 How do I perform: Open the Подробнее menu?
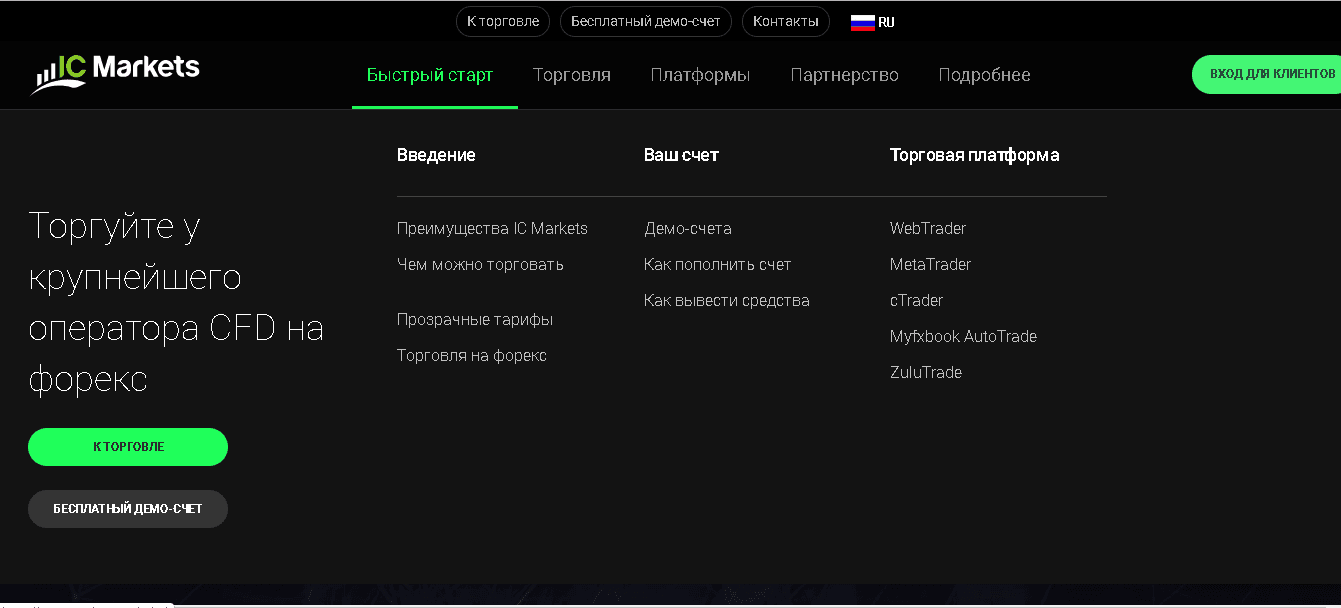pyautogui.click(x=984, y=74)
